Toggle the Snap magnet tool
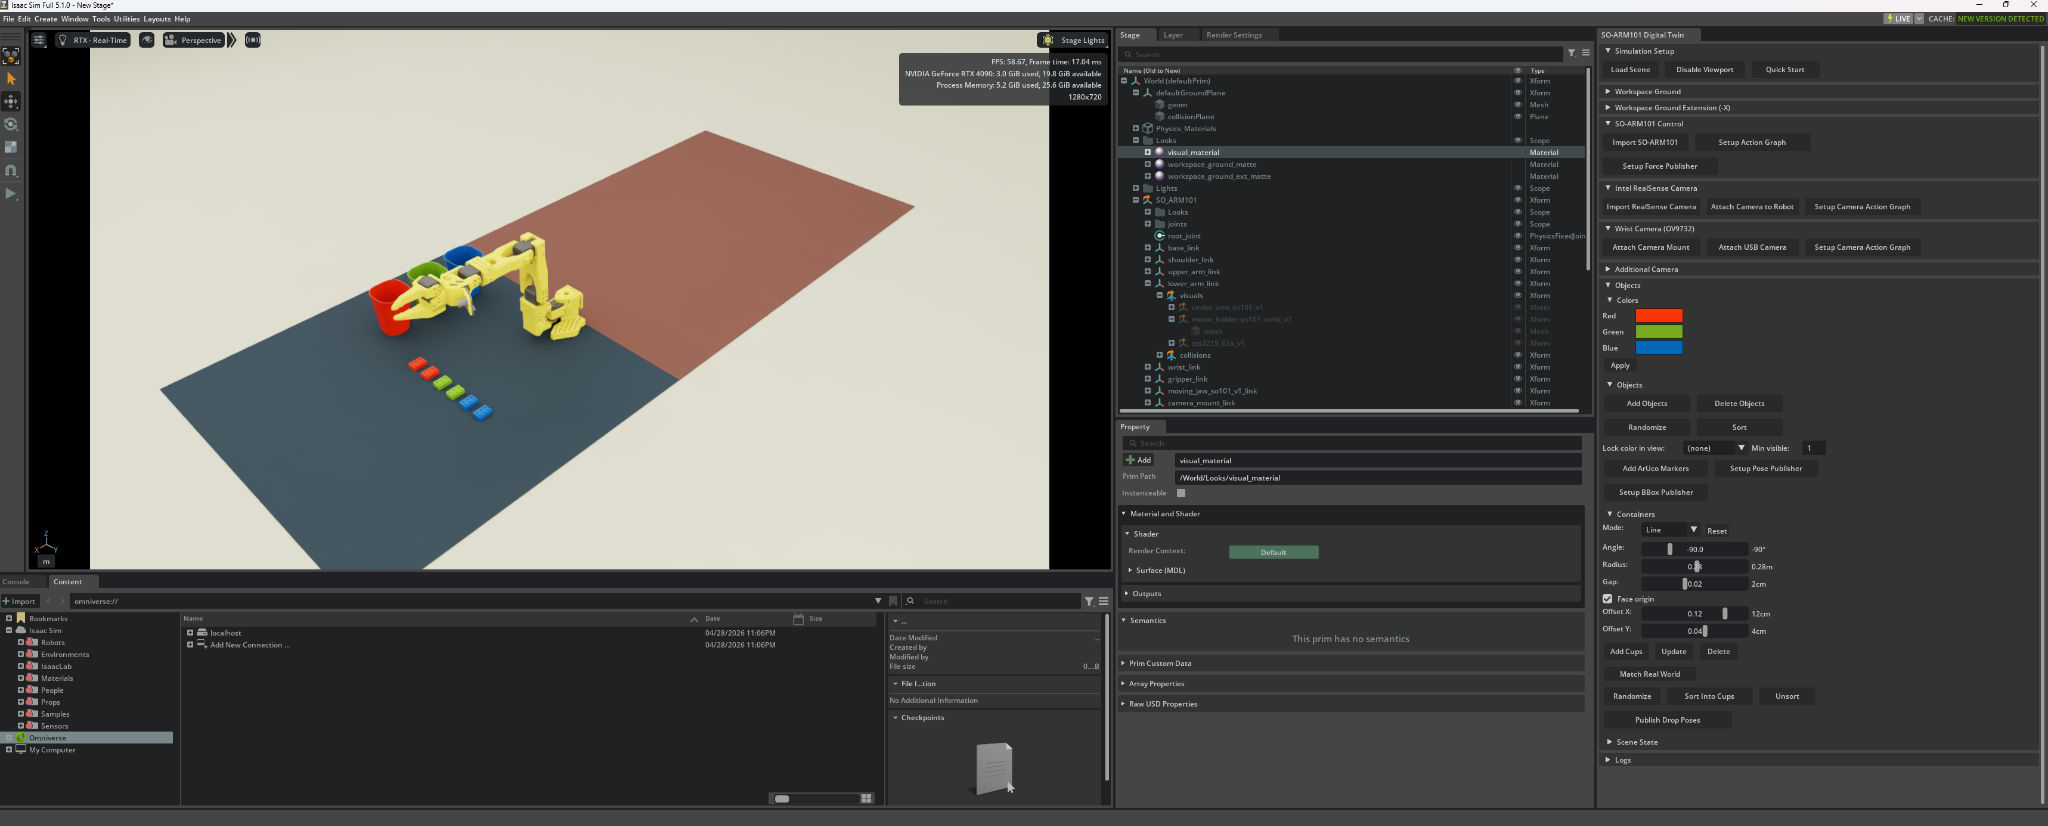The width and height of the screenshot is (2048, 826). [11, 171]
